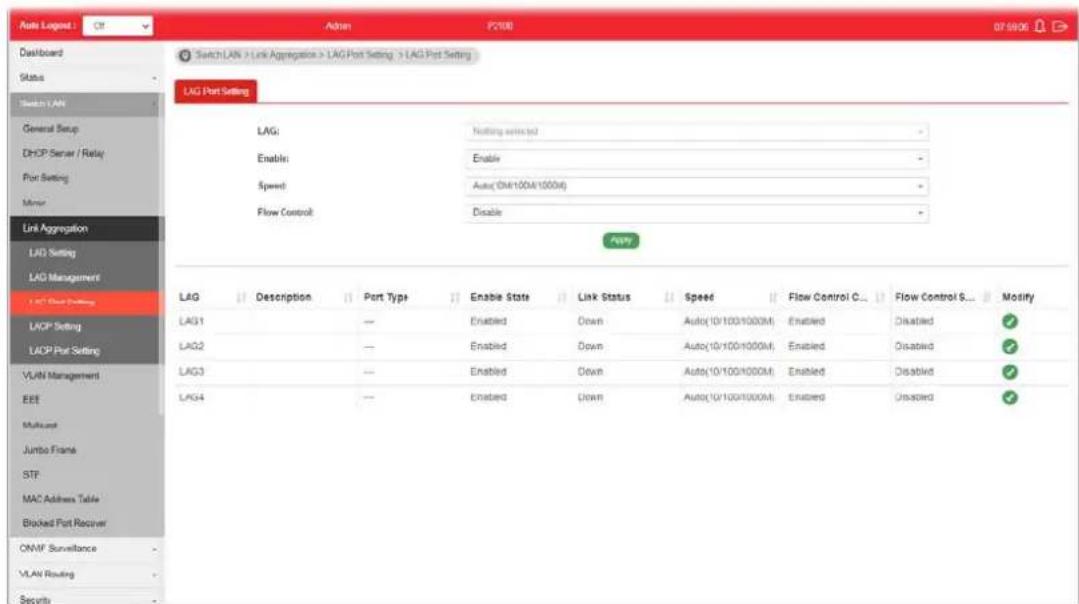
Task: Click the modify icon for LAG4
Action: point(1009,398)
